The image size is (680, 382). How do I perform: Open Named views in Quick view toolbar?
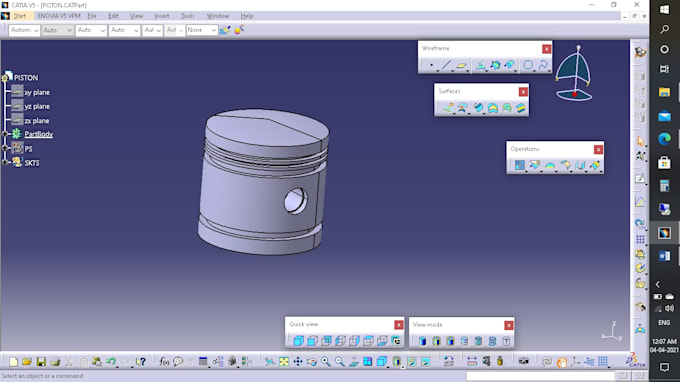coord(396,341)
